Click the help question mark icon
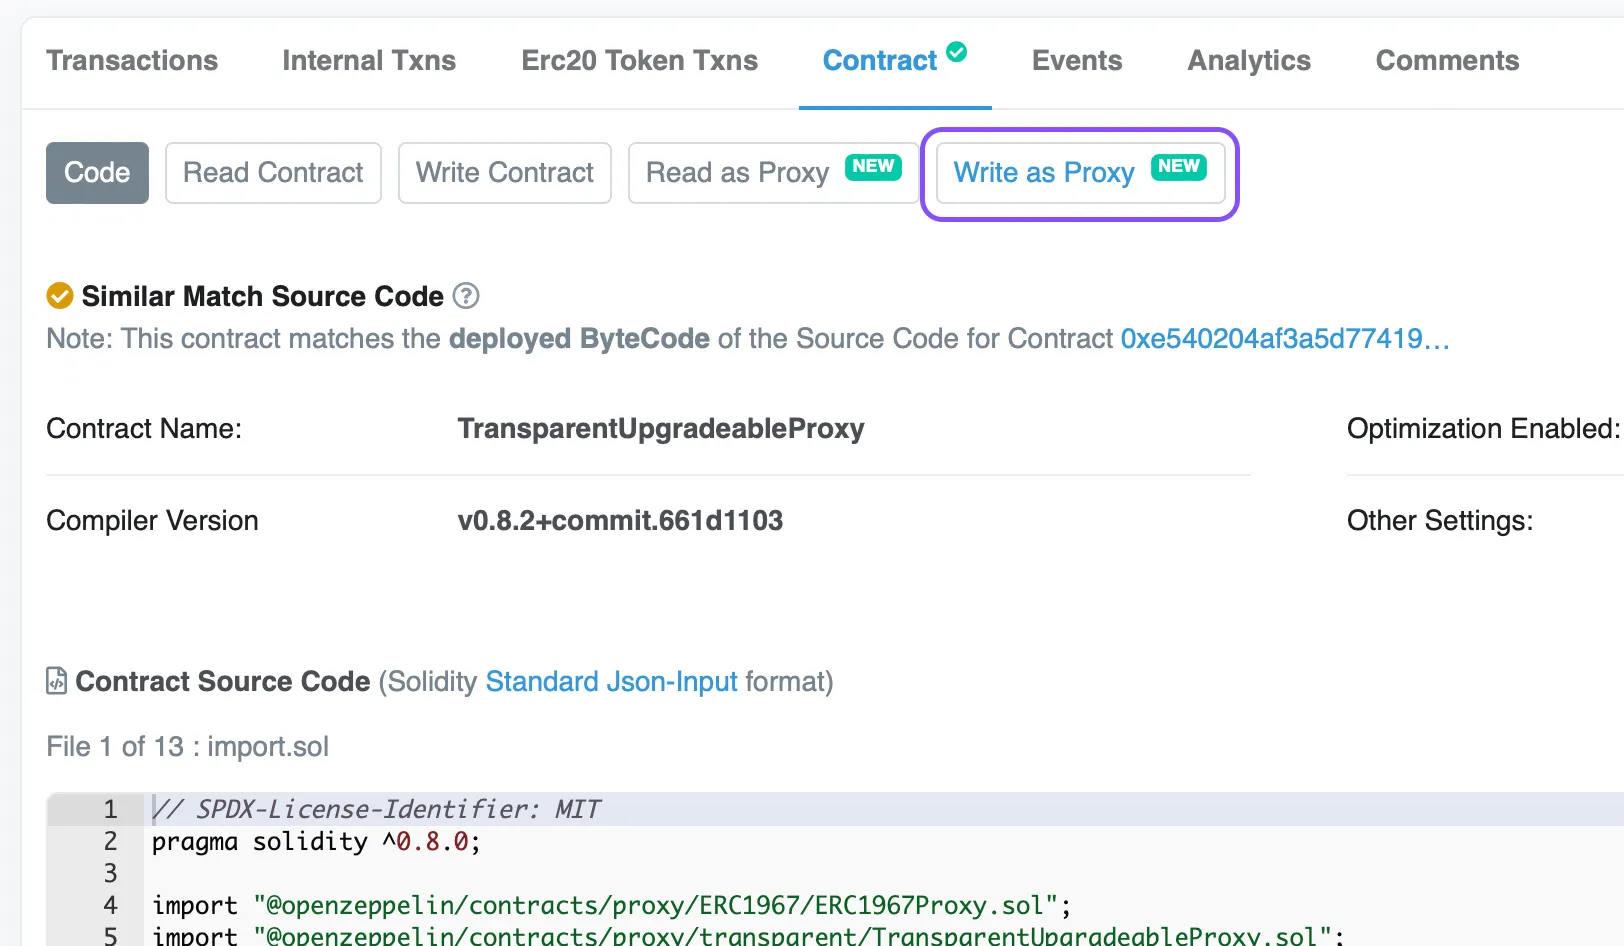1624x946 pixels. pyautogui.click(x=466, y=296)
